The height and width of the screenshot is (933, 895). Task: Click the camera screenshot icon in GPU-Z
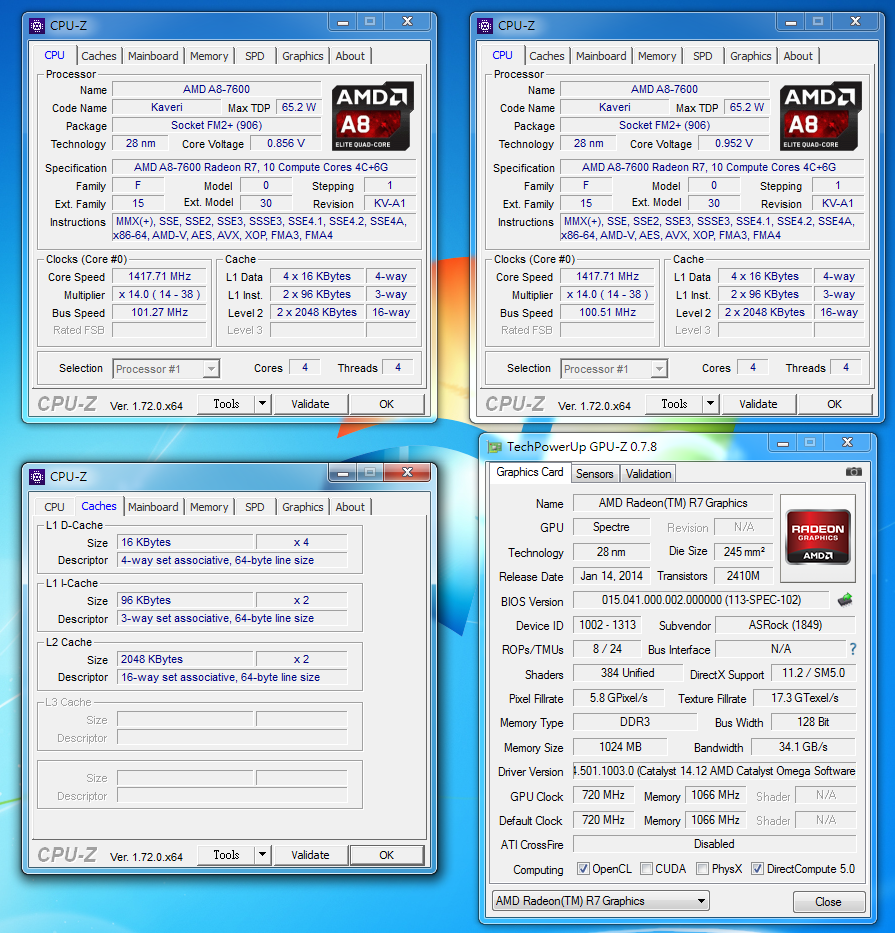tap(853, 472)
